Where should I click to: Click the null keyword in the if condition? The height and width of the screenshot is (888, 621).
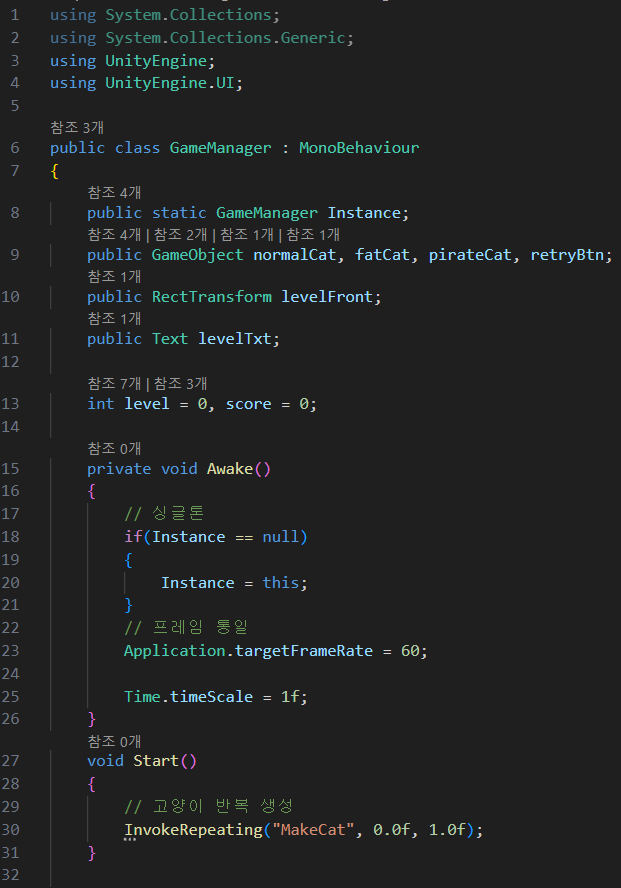[x=281, y=537]
